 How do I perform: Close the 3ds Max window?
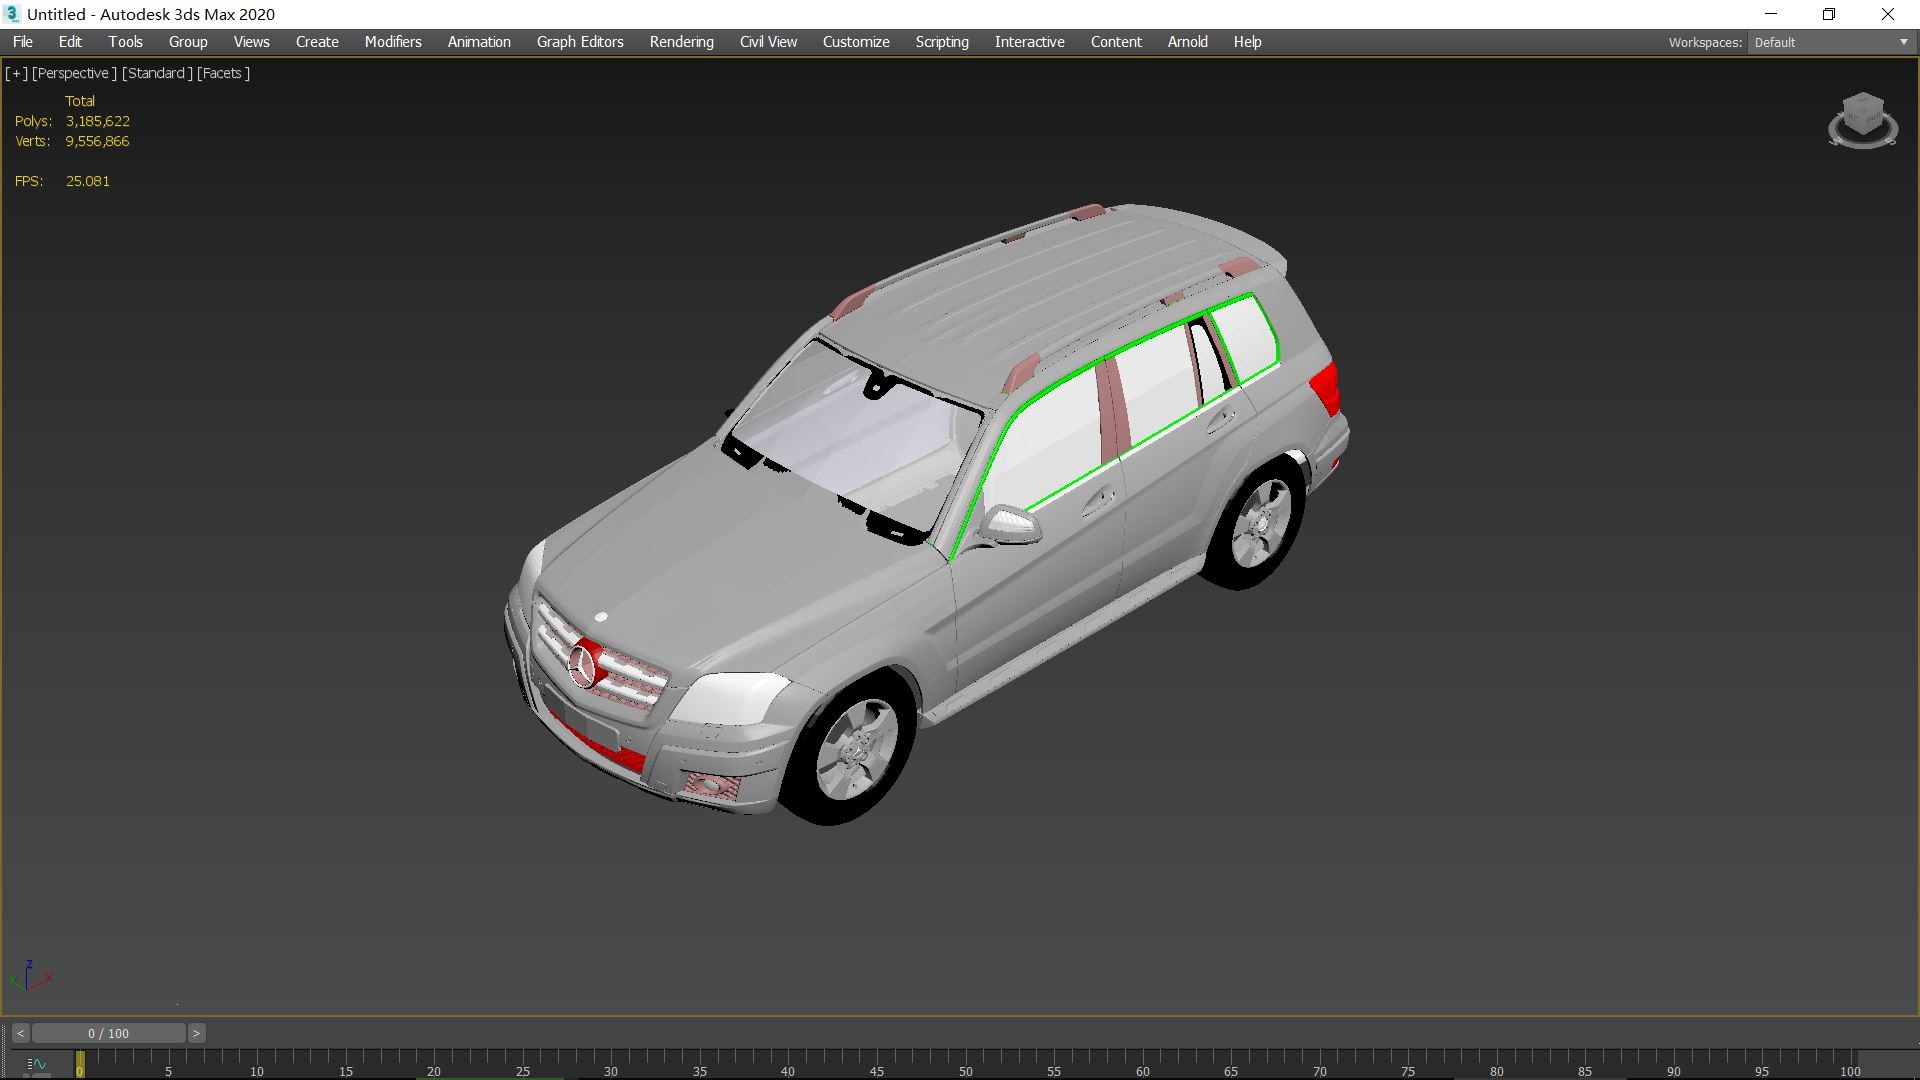pos(1888,14)
